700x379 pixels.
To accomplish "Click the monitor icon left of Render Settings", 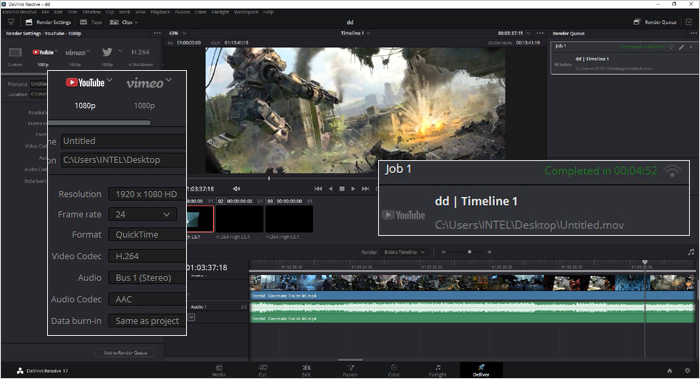I will click(x=11, y=22).
